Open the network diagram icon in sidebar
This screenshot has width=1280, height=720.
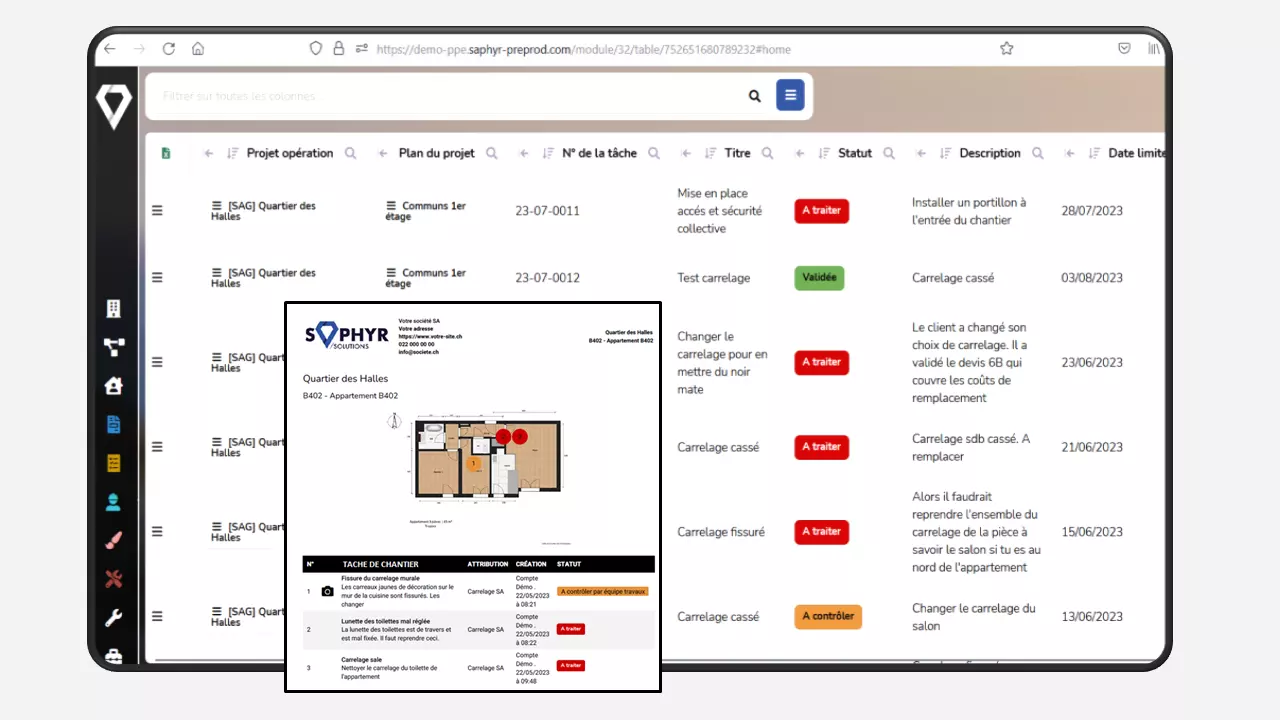(x=113, y=347)
